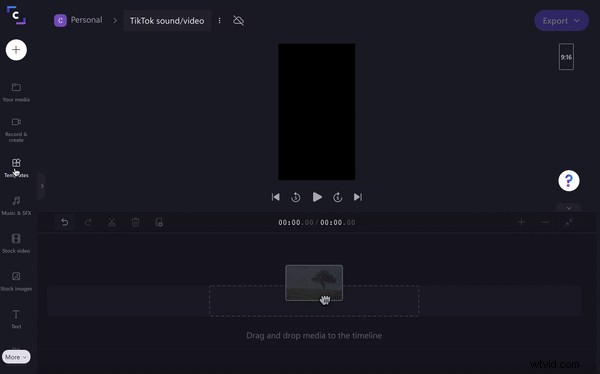Zoom in the timeline with plus
The height and width of the screenshot is (374, 600).
coord(521,222)
